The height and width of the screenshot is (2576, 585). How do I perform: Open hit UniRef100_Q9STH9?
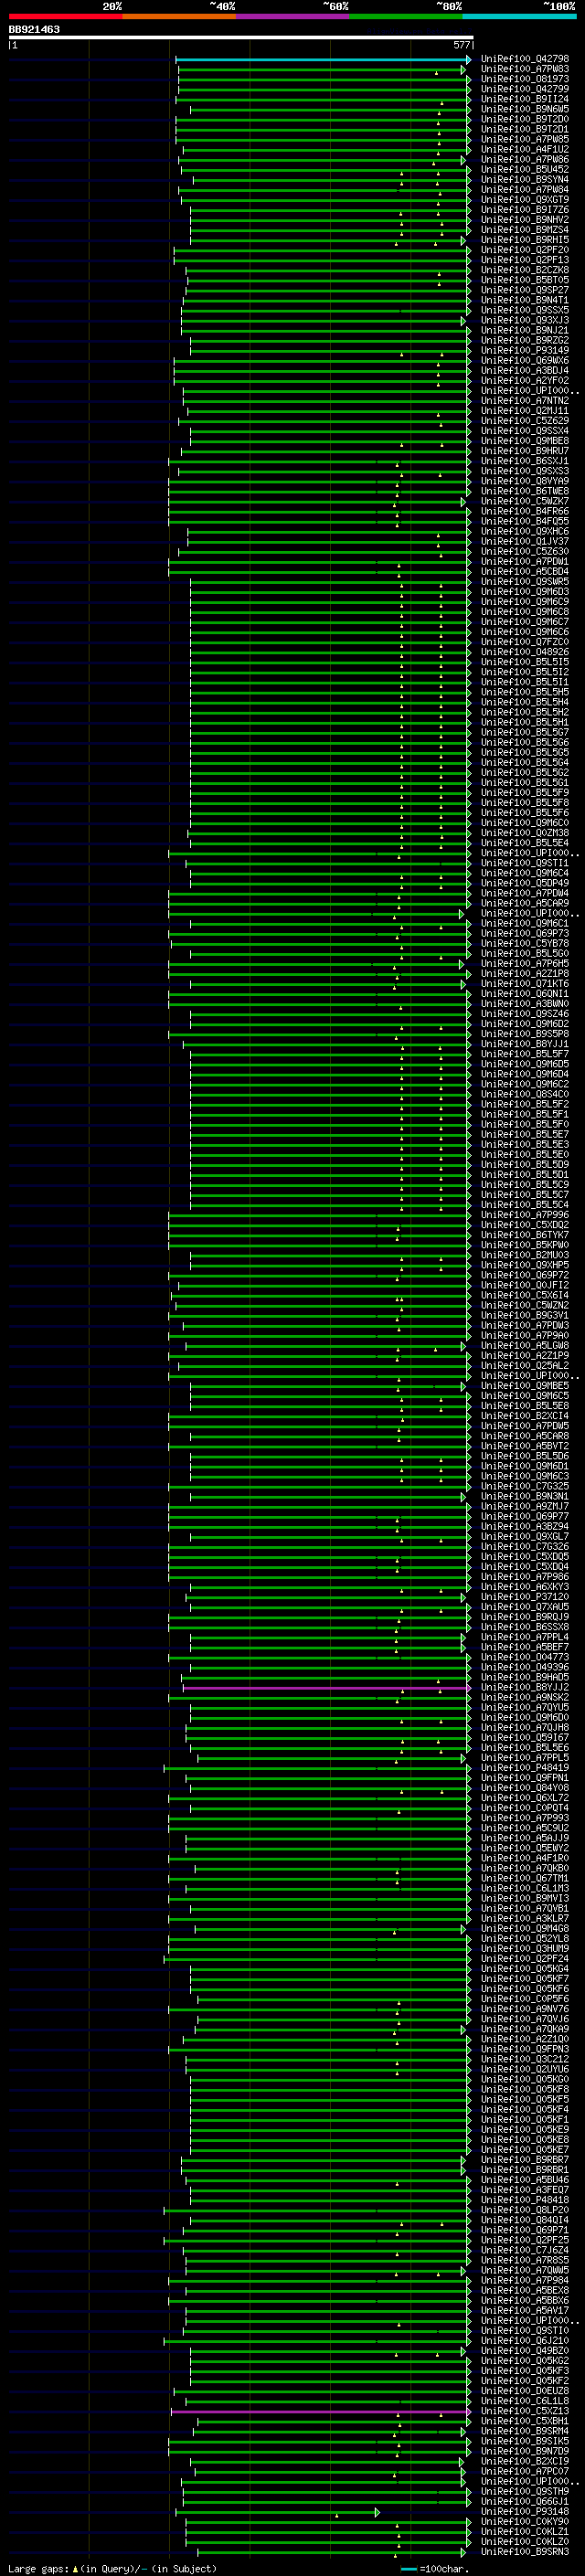tap(525, 2492)
